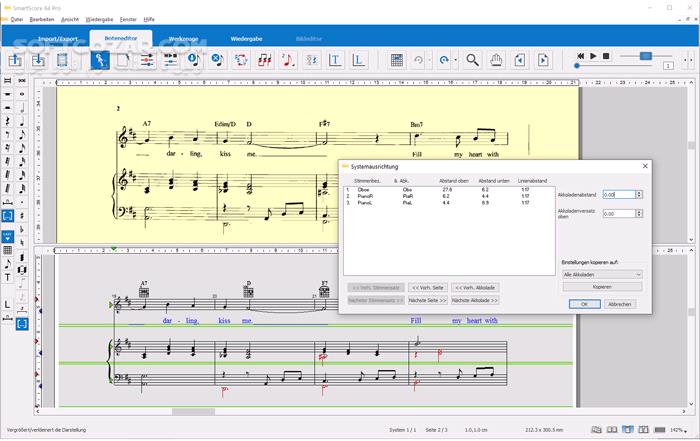Image resolution: width=700 pixels, height=441 pixels.
Task: Click the blank page icon in toolbar
Action: click(124, 60)
